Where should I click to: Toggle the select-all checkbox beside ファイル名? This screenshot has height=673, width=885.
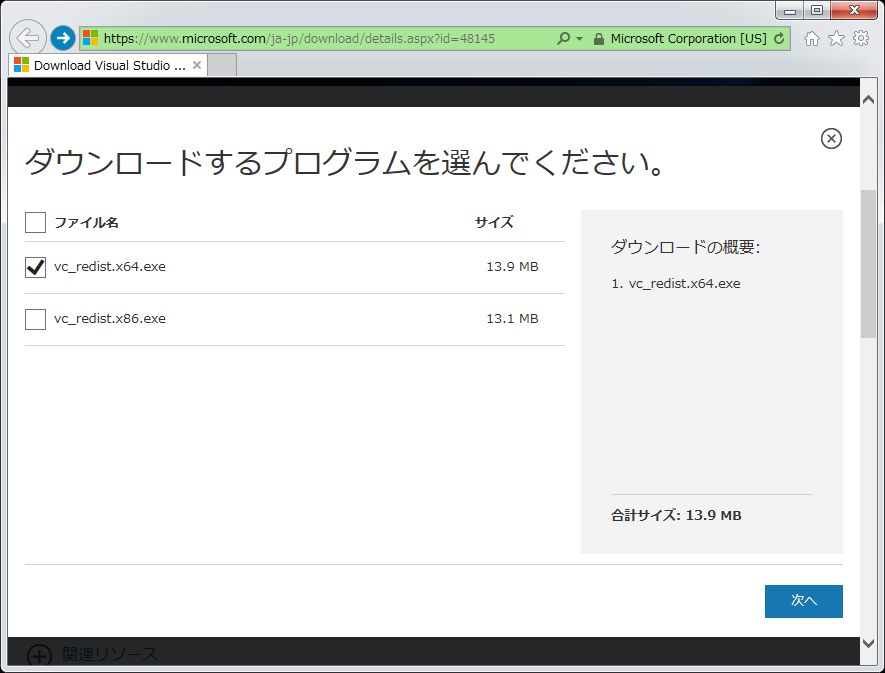click(x=35, y=222)
